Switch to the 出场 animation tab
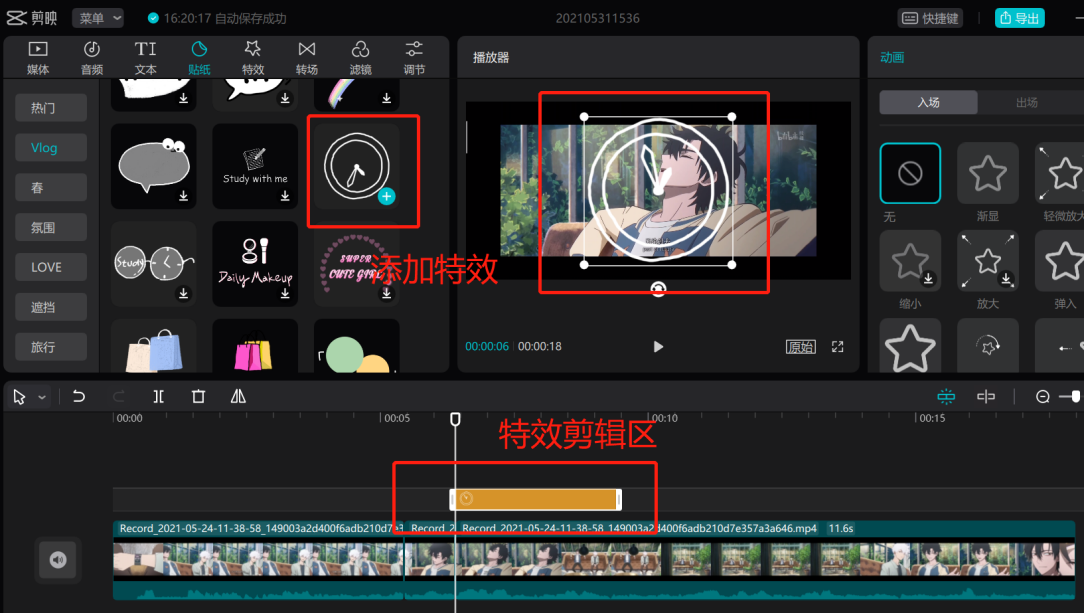1084x613 pixels. click(x=1027, y=102)
